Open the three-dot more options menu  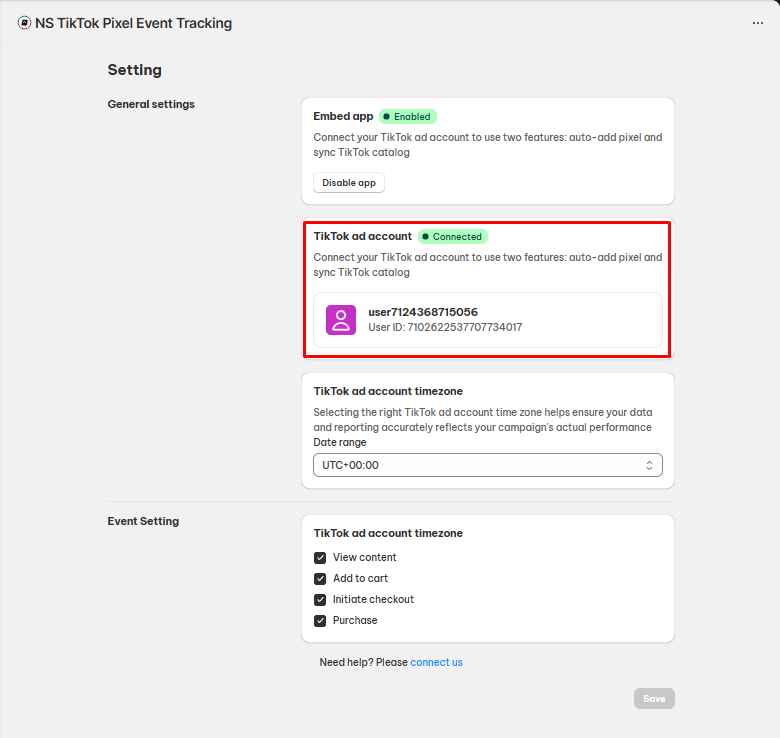pyautogui.click(x=757, y=23)
